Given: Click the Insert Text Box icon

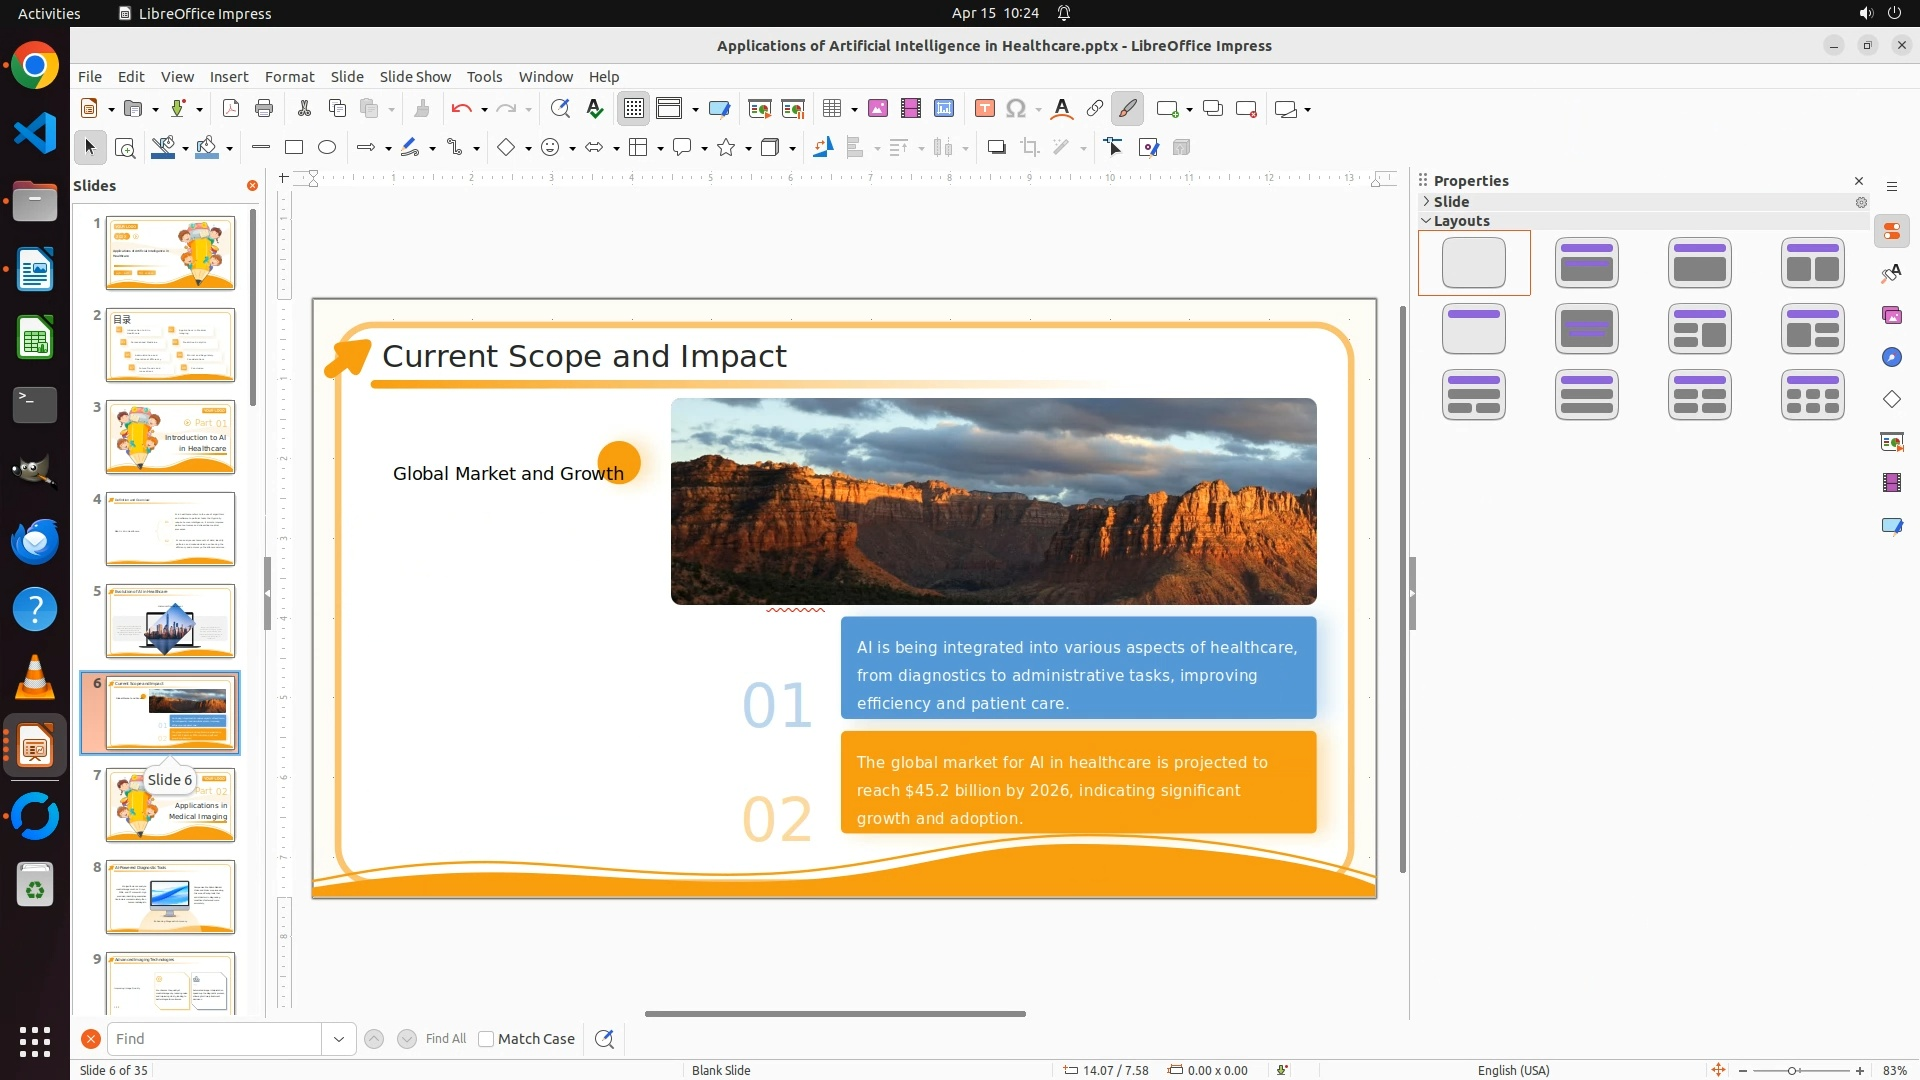Looking at the screenshot, I should pos(984,109).
